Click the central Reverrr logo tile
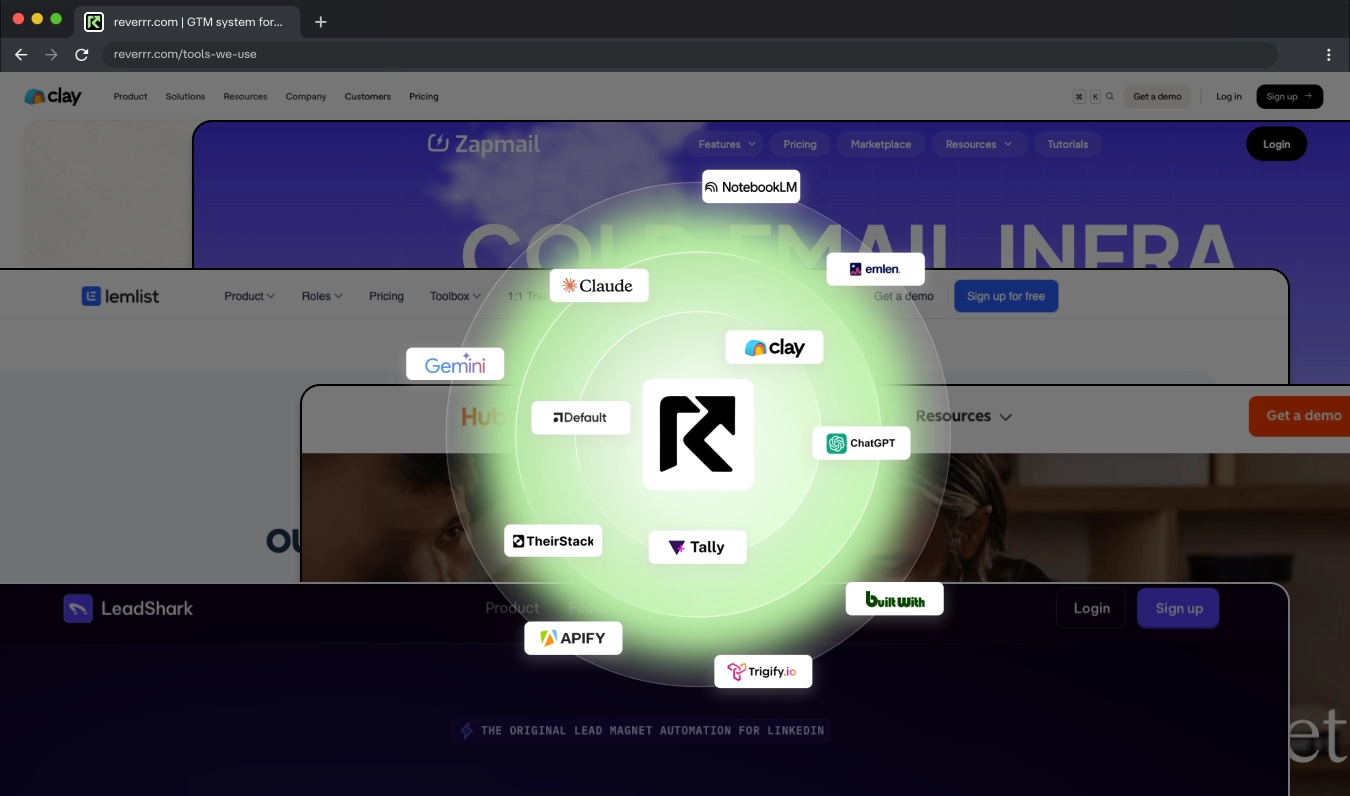This screenshot has width=1350, height=796. tap(698, 434)
